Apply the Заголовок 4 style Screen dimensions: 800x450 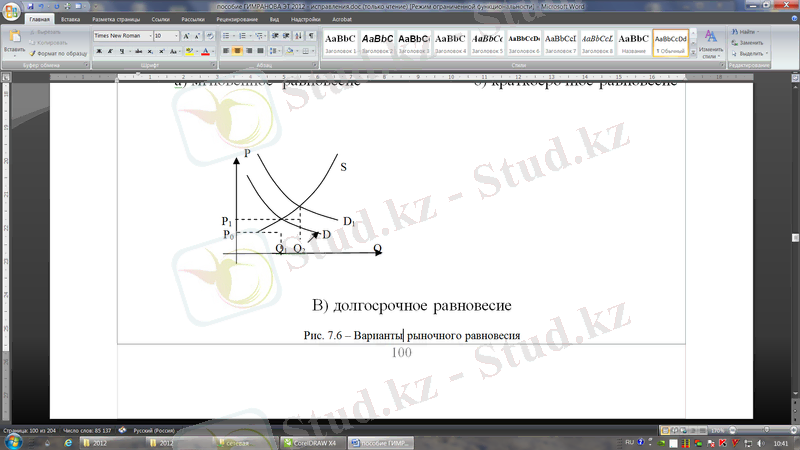point(450,43)
